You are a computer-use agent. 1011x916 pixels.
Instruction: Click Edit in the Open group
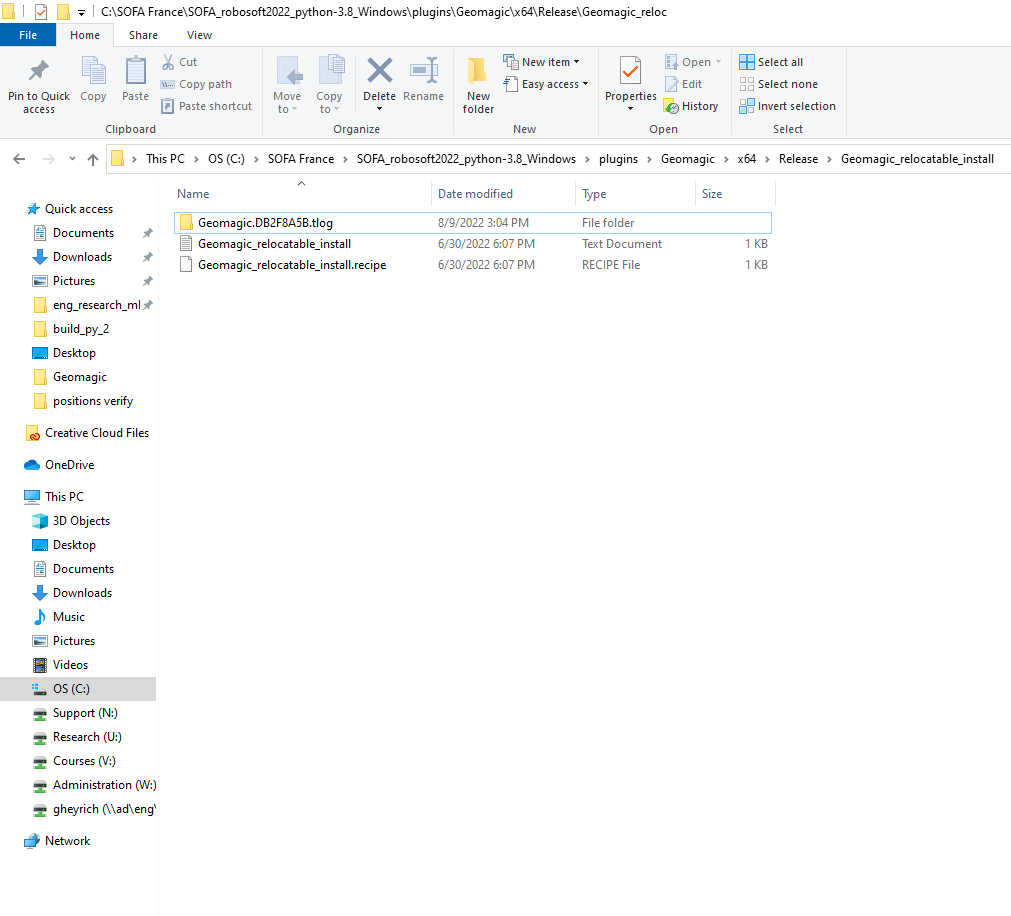click(x=683, y=84)
